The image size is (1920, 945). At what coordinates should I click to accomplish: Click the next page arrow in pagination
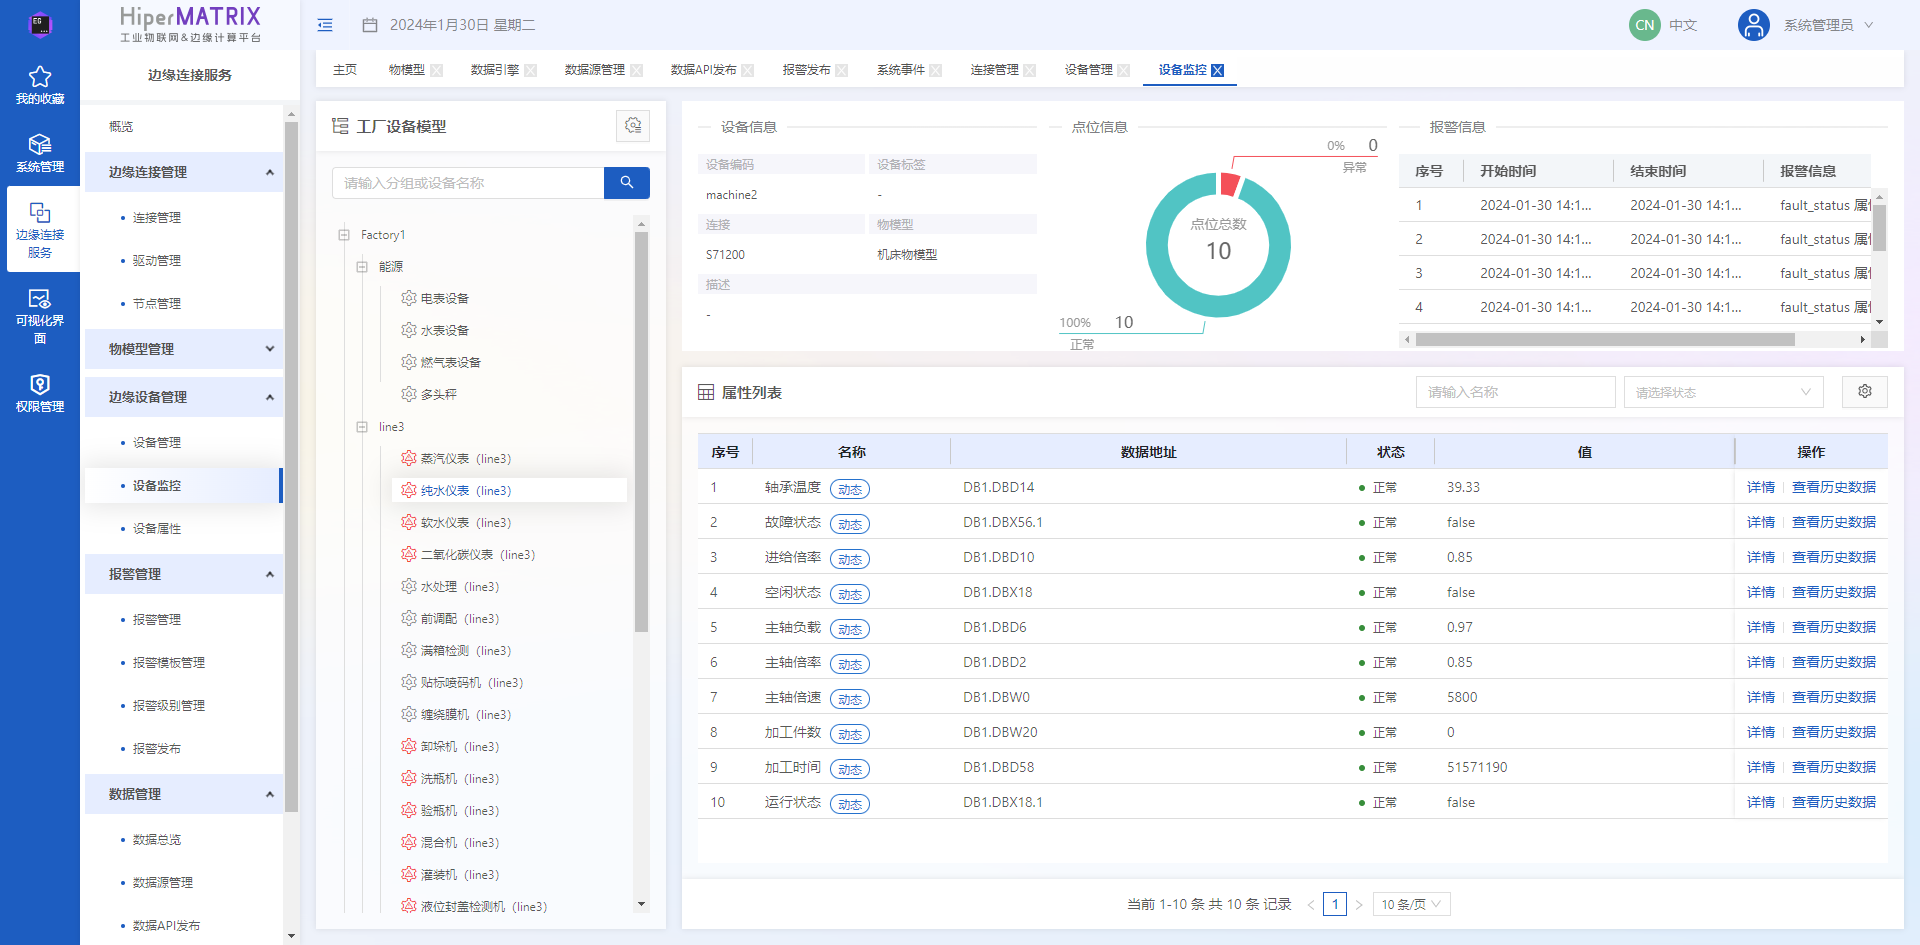point(1359,904)
